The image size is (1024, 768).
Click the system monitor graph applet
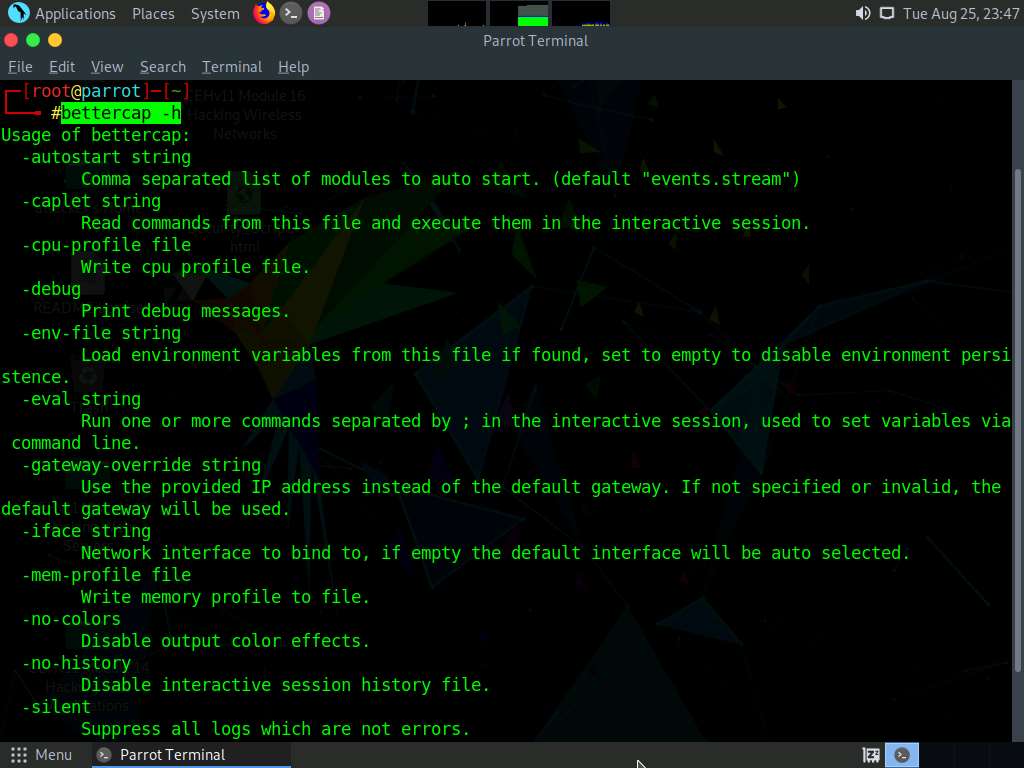pyautogui.click(x=519, y=13)
